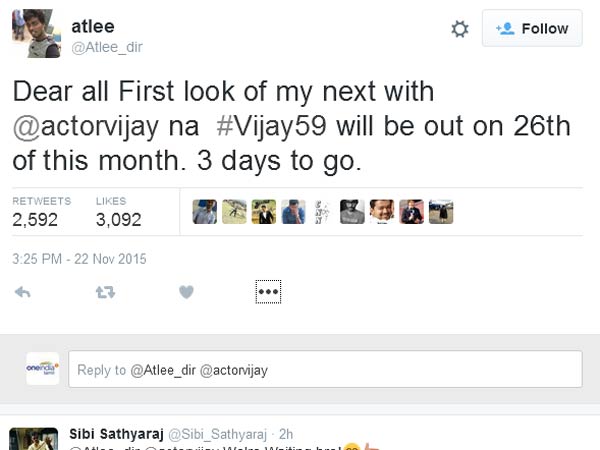
Task: Click Sibi Sathyaraj's avatar thumbnail
Action: (33, 439)
